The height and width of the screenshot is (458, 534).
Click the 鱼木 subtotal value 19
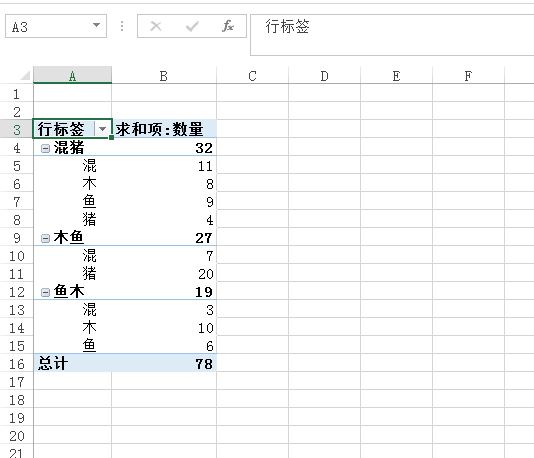coord(164,292)
